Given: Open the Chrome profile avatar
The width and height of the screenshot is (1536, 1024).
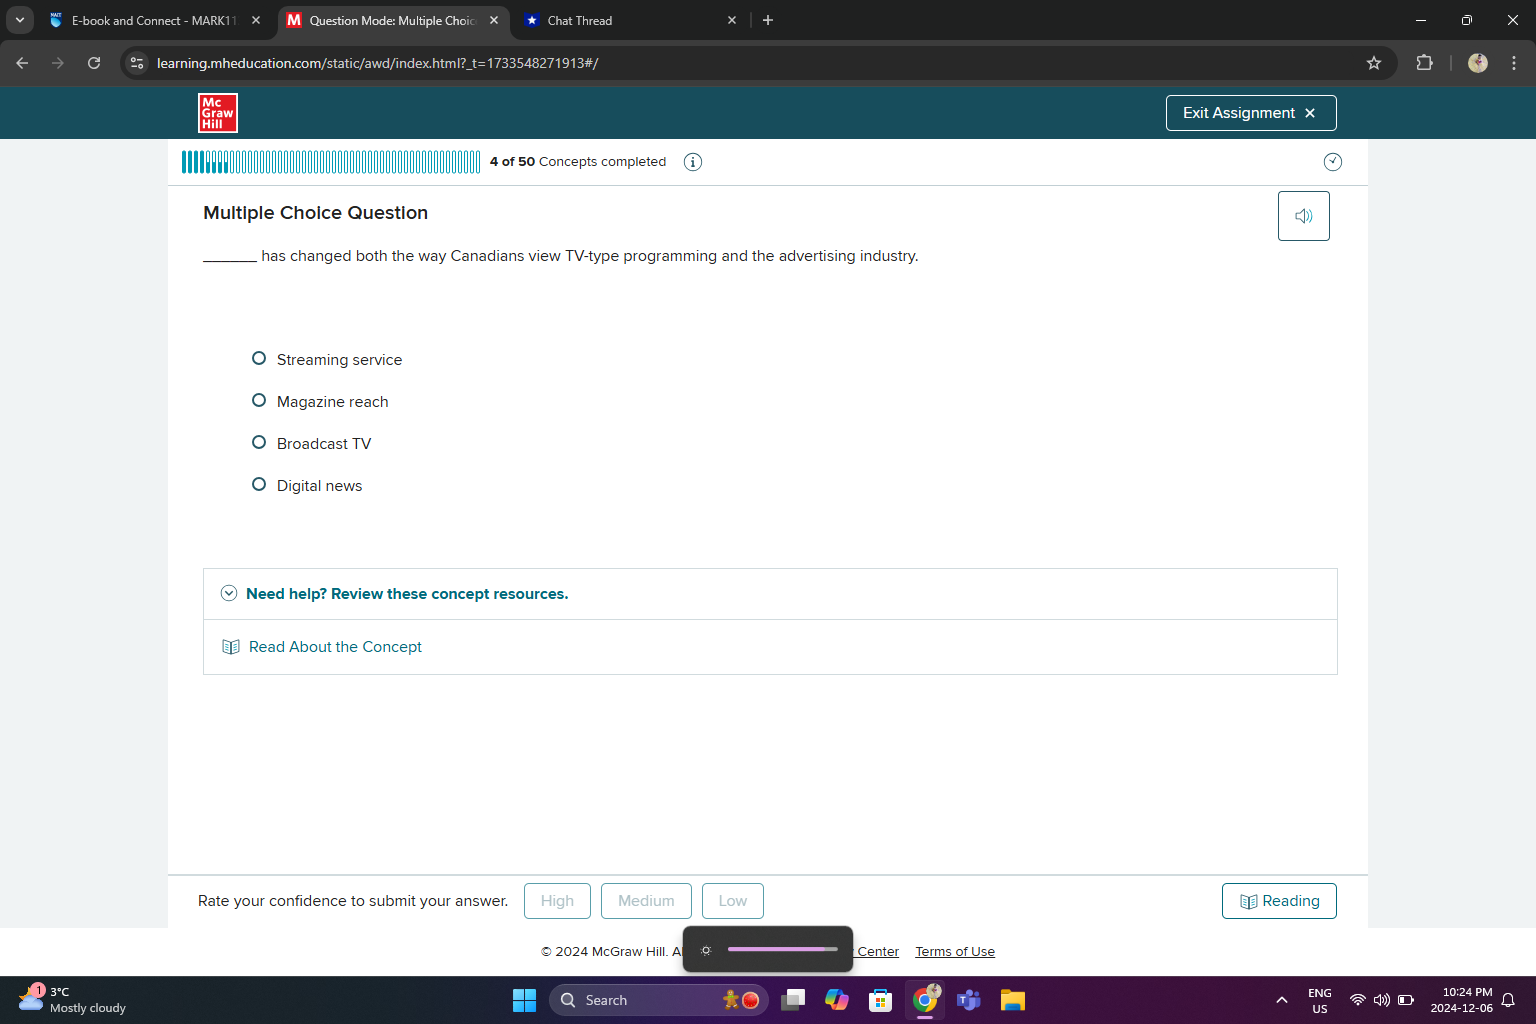Looking at the screenshot, I should point(1478,63).
